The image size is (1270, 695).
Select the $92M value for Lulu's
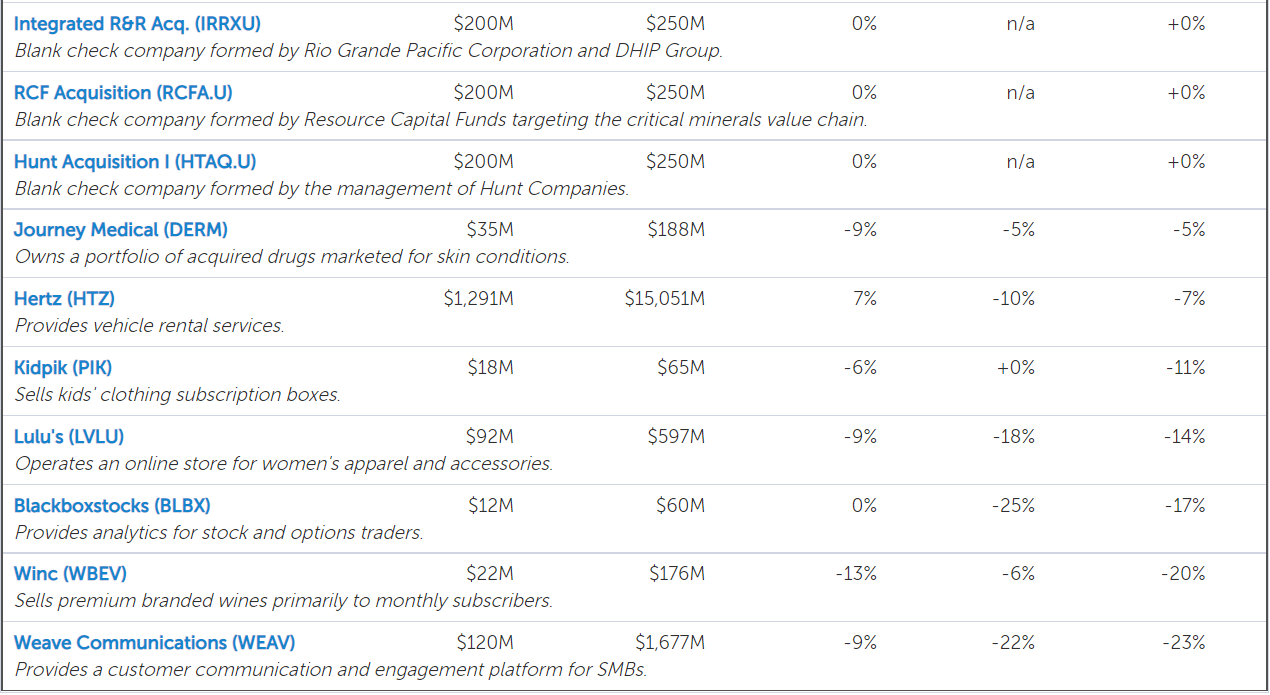[x=490, y=437]
